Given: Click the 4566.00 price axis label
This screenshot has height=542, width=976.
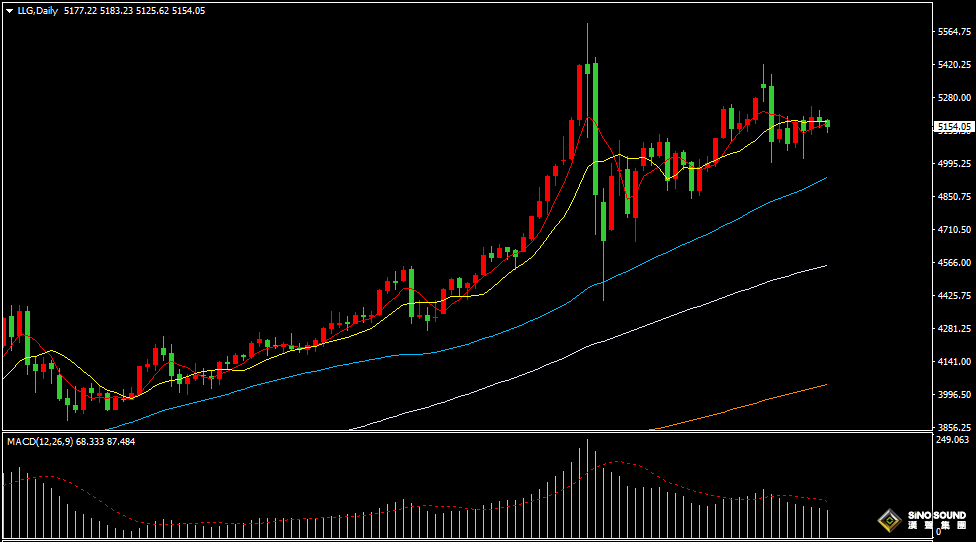Looking at the screenshot, I should (955, 262).
